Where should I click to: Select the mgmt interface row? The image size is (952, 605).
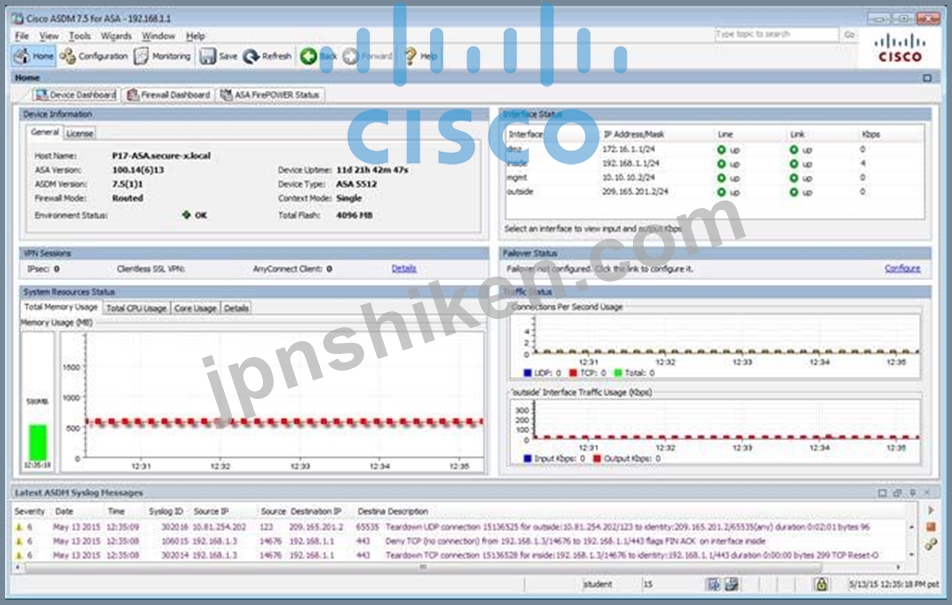[715, 178]
